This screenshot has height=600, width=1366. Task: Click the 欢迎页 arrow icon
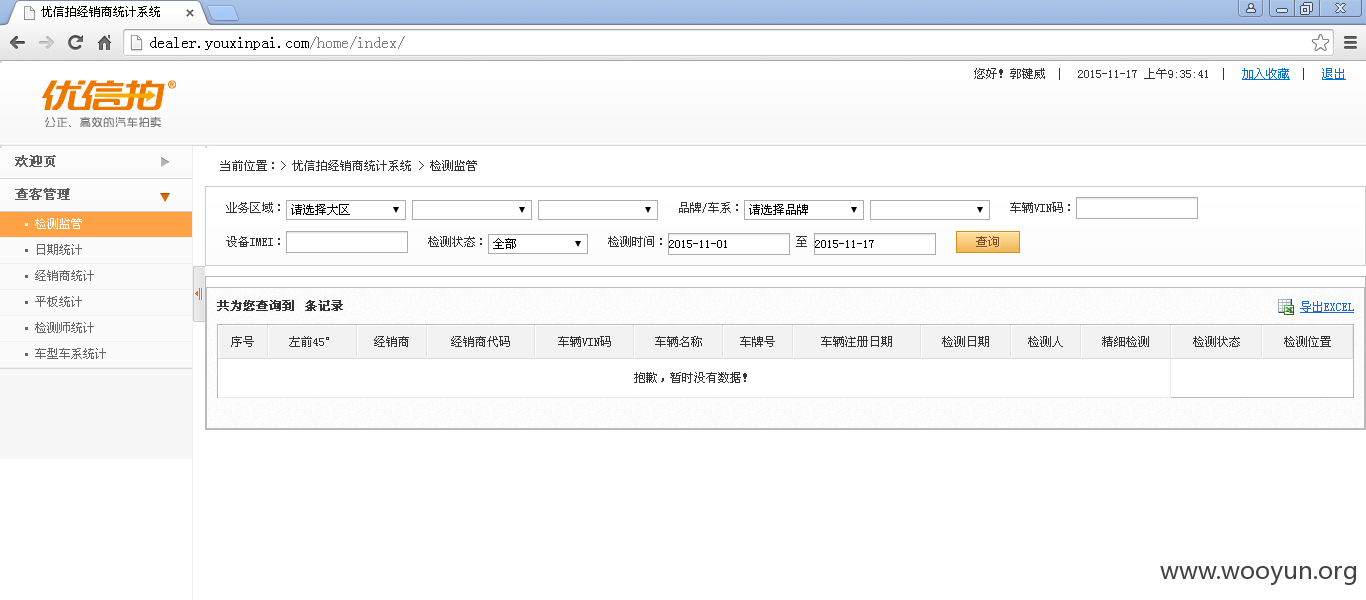pos(165,161)
